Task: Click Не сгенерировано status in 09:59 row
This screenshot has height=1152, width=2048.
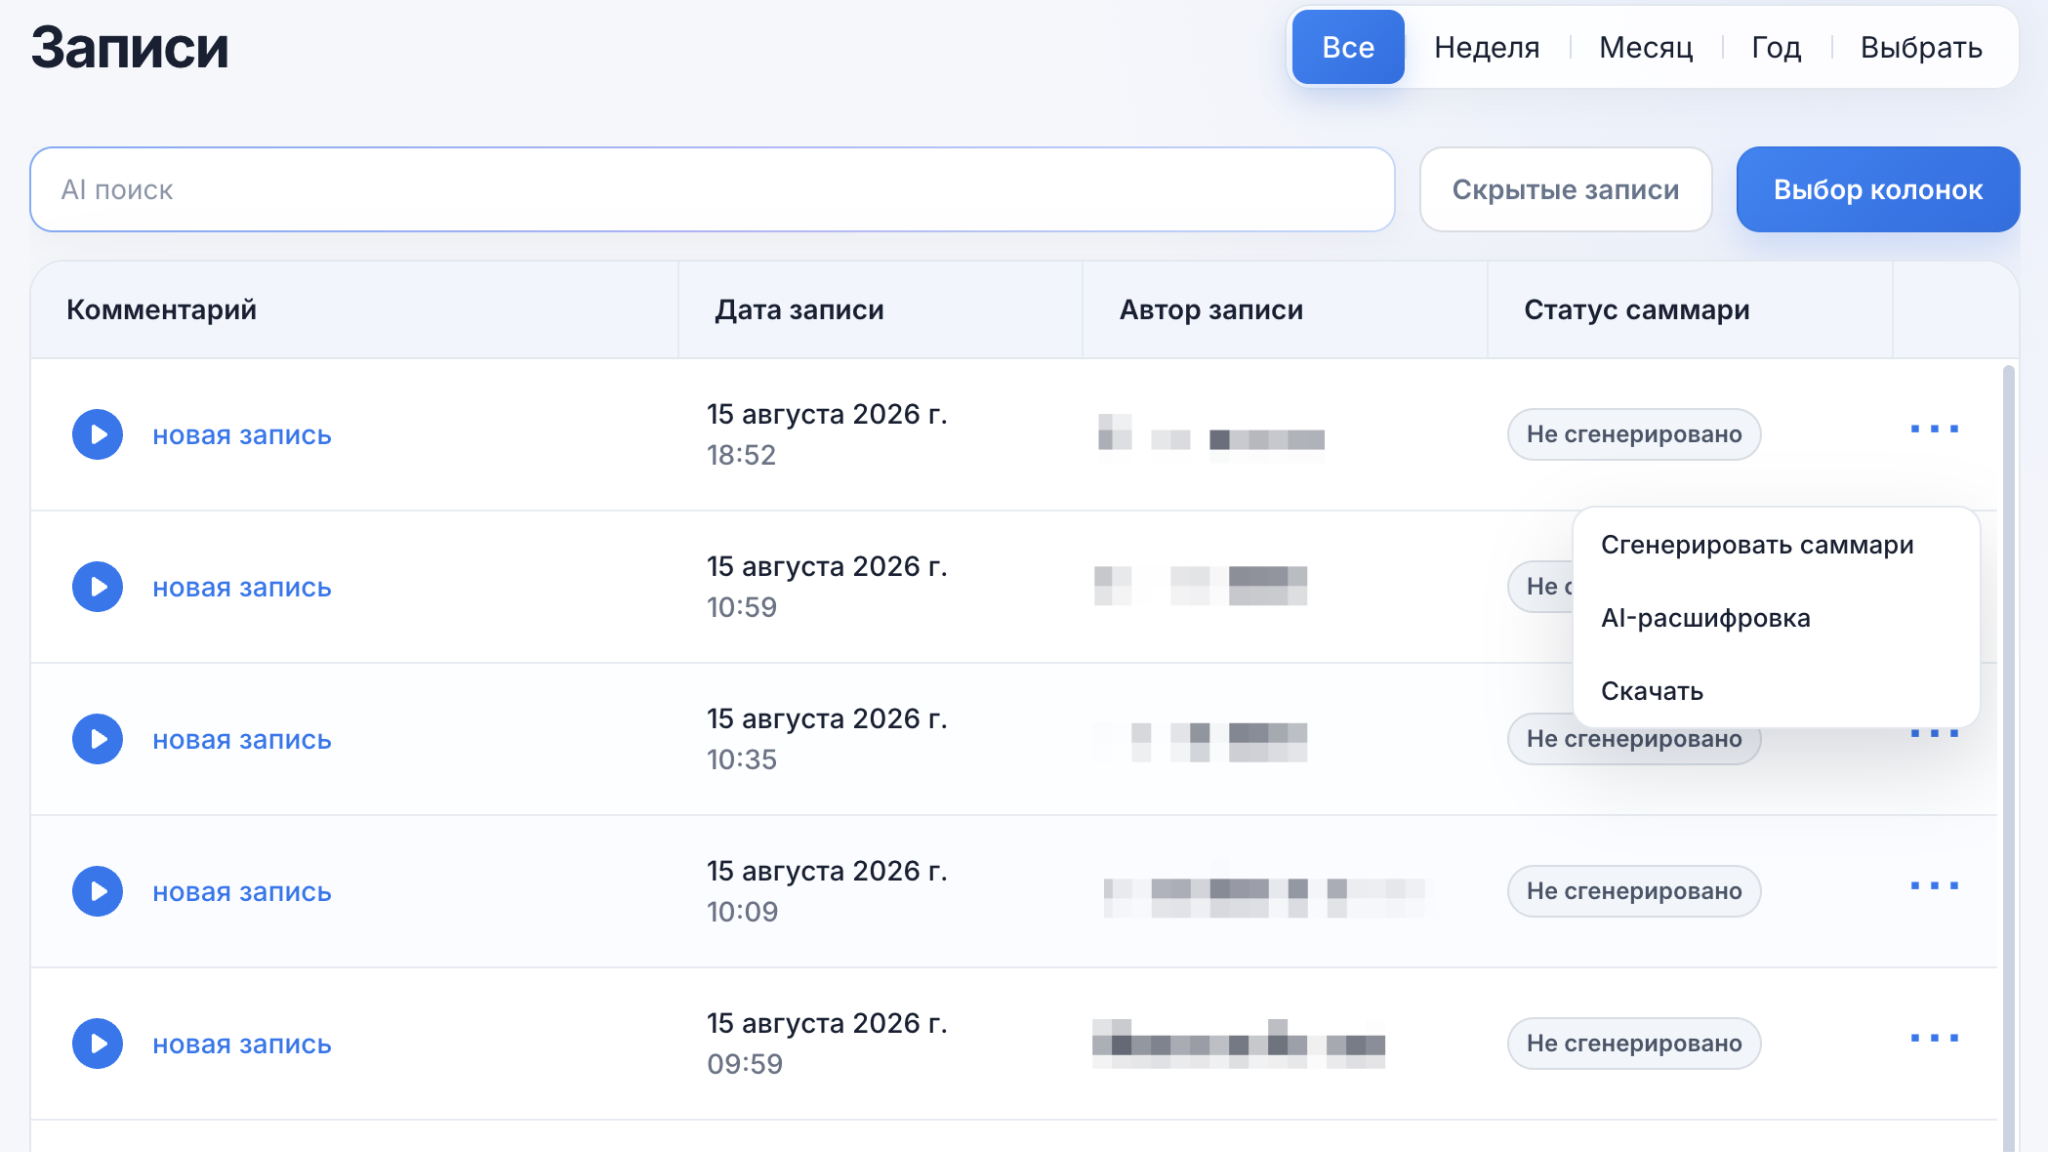Action: [x=1634, y=1043]
